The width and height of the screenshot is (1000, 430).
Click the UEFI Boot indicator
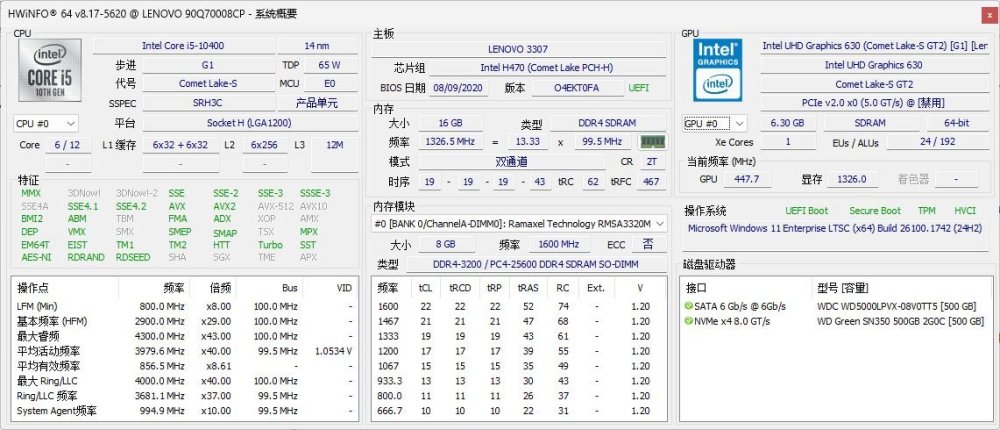pyautogui.click(x=806, y=211)
